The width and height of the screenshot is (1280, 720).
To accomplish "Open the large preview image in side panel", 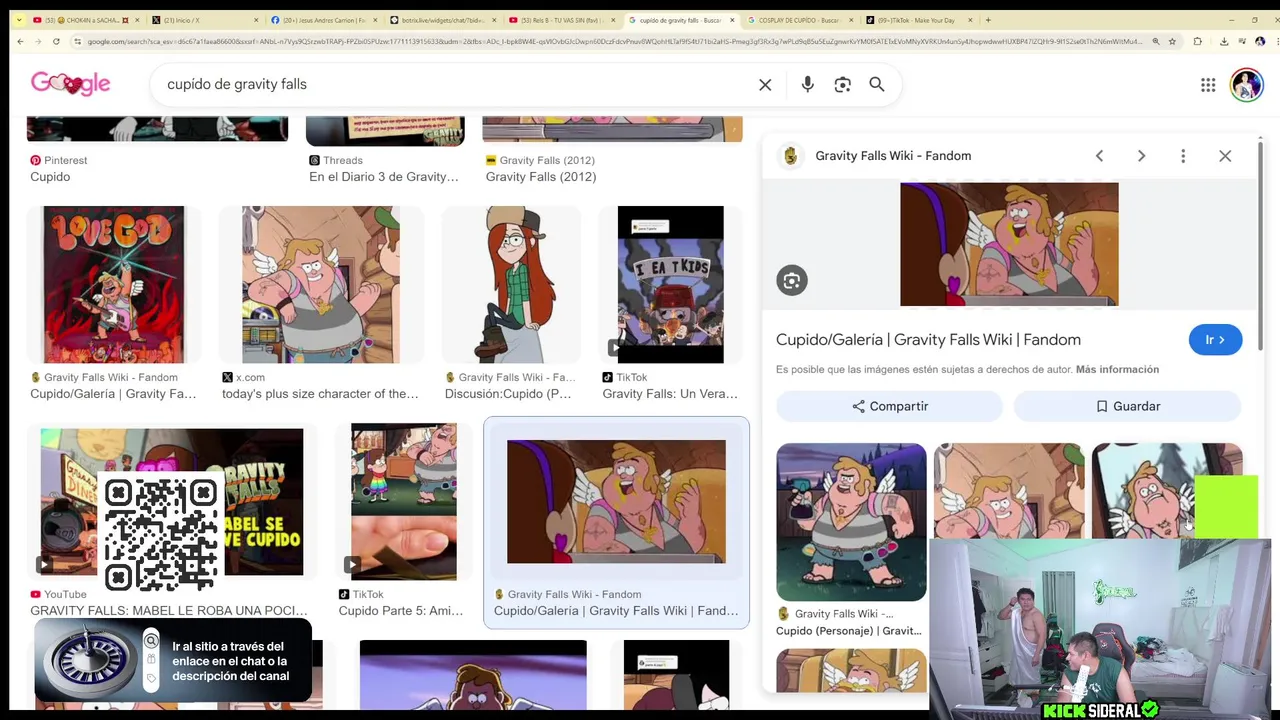I will tap(1009, 244).
